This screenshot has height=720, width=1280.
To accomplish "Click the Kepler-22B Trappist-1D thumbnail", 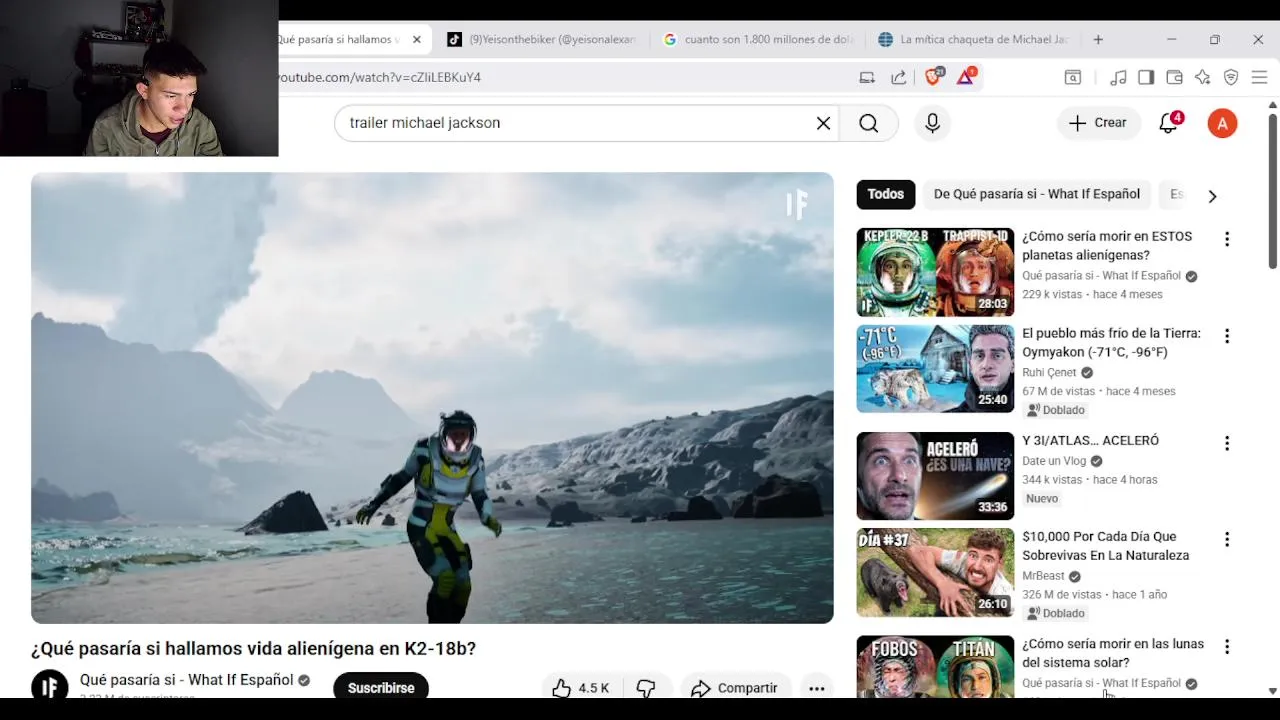I will click(935, 272).
